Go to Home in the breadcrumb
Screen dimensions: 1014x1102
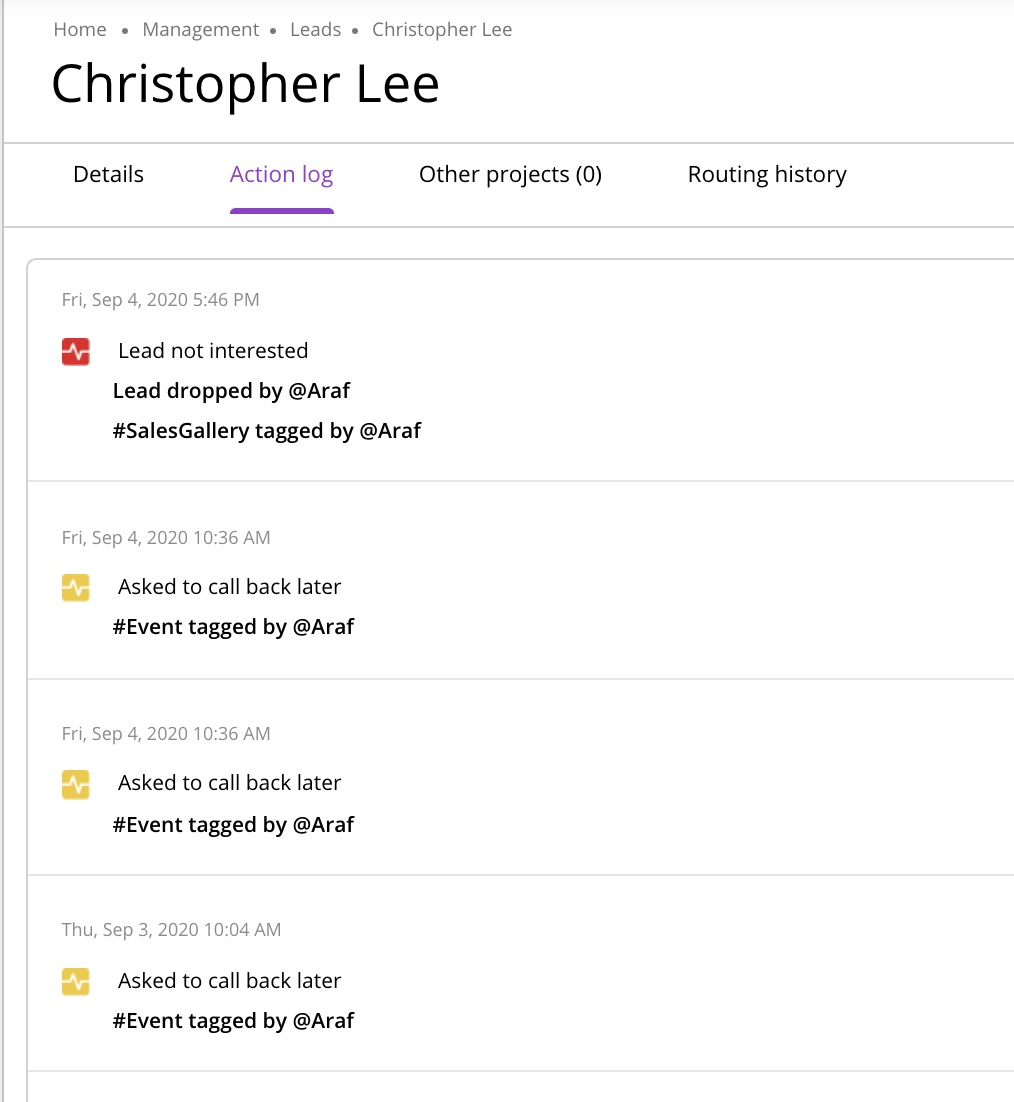[x=80, y=30]
